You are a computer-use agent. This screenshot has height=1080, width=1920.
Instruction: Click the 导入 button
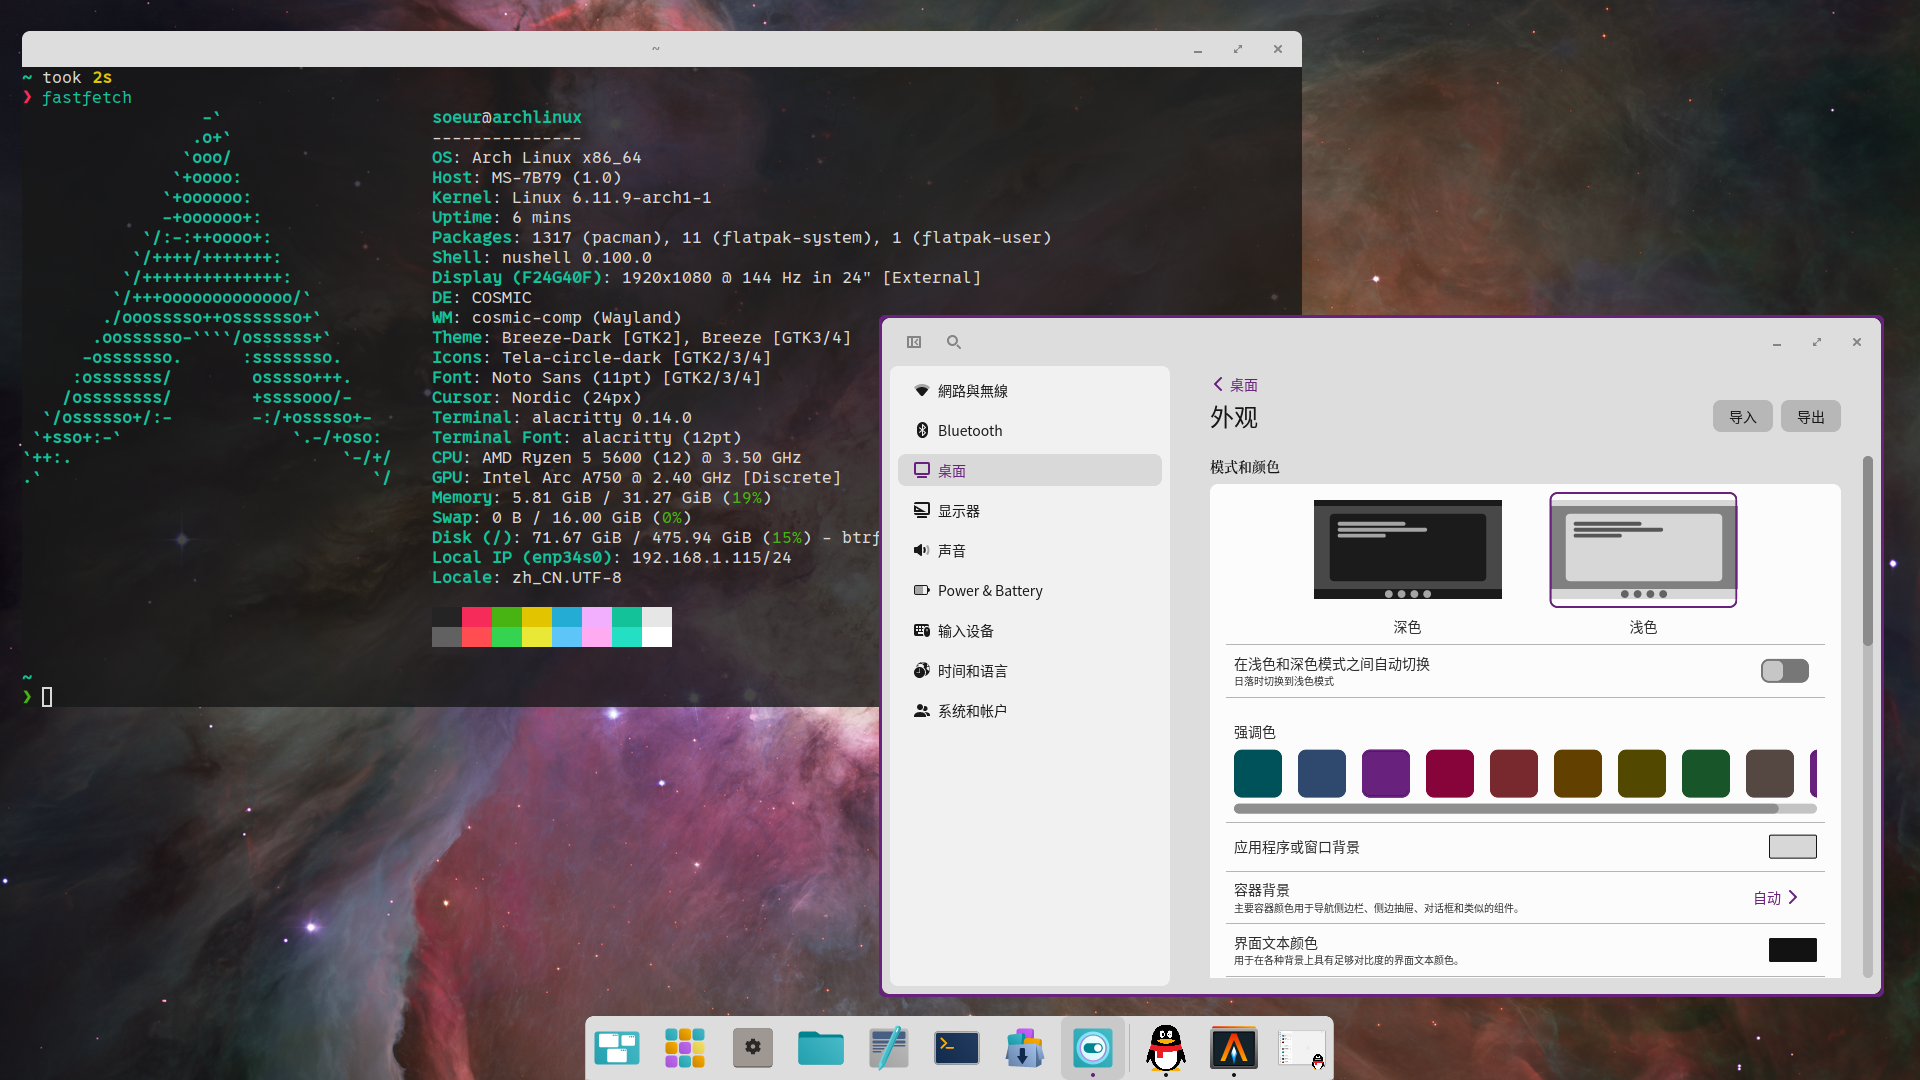point(1742,417)
